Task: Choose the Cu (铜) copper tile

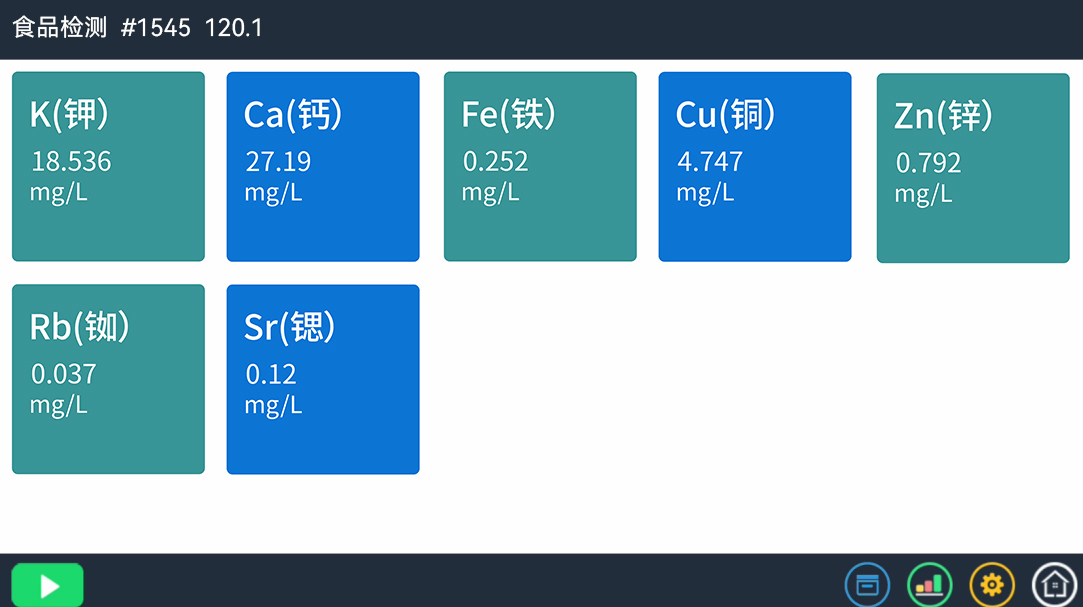Action: click(x=755, y=166)
